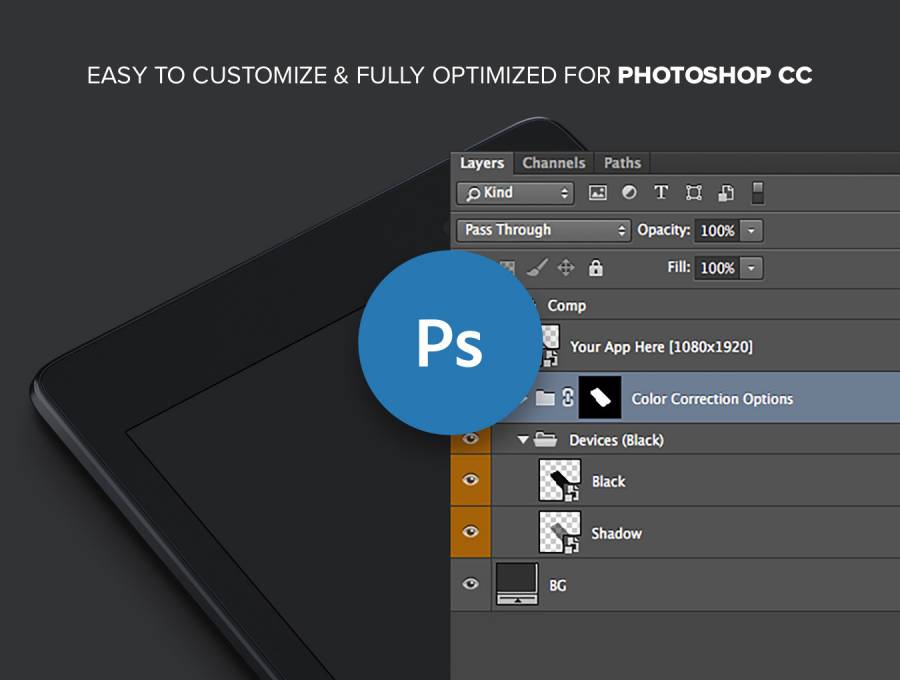Open the Opacity slider dropdown arrow
The image size is (900, 680).
[752, 231]
